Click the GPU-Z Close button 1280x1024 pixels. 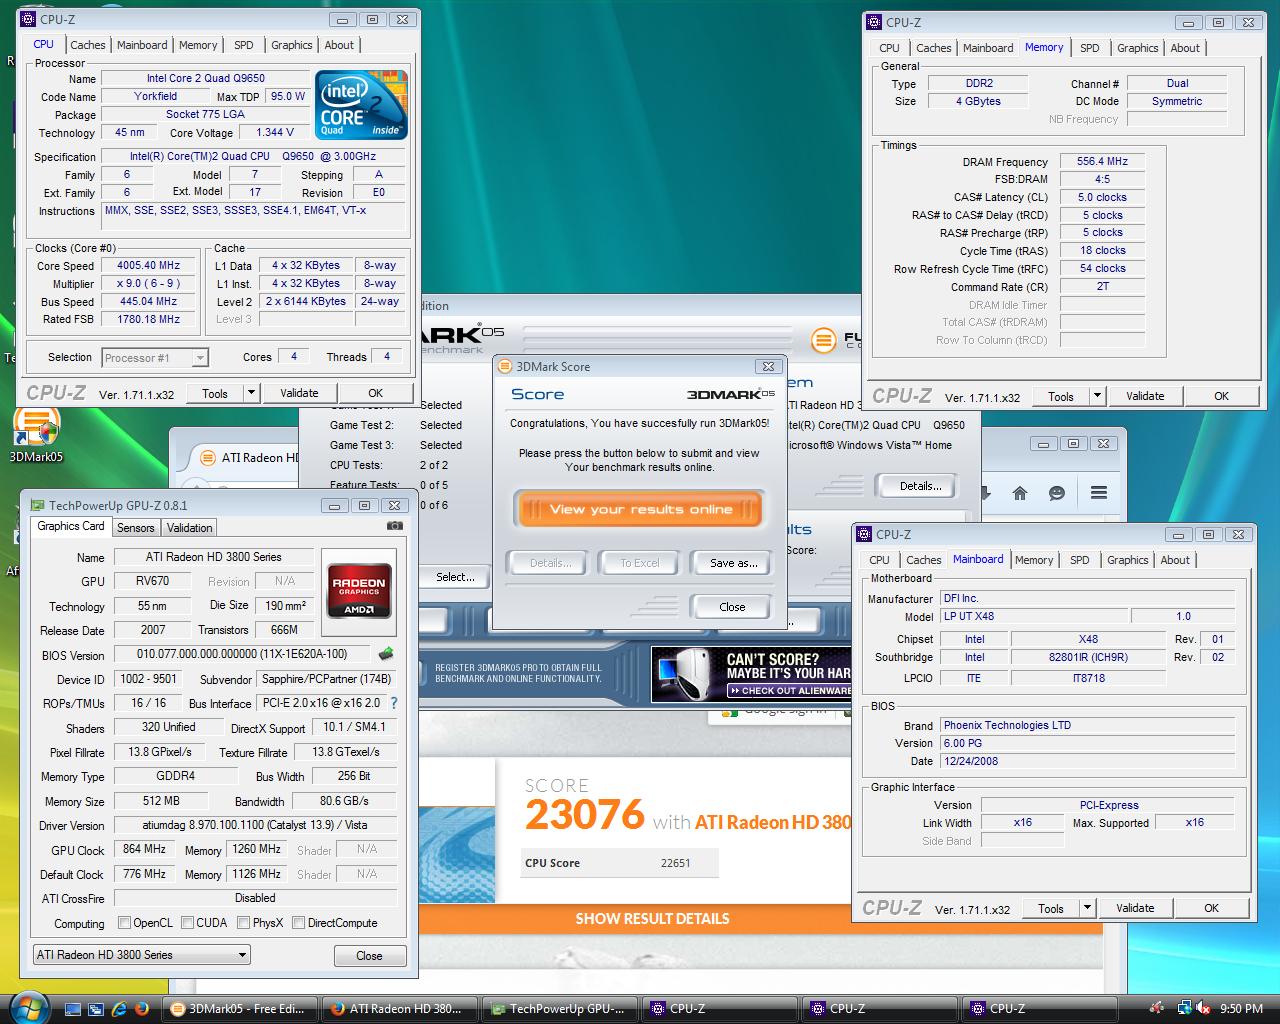coord(369,955)
